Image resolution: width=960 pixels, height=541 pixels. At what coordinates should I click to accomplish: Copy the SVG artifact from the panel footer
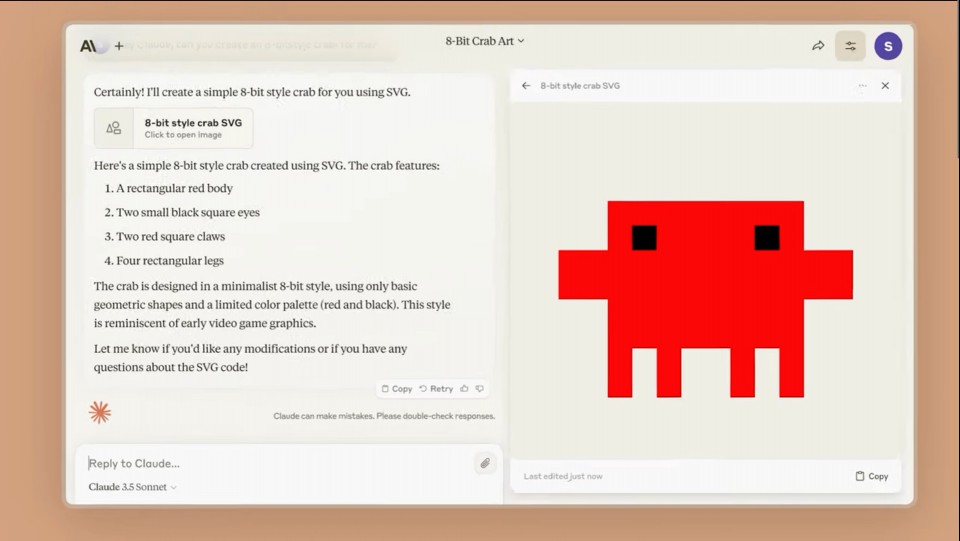pos(871,476)
